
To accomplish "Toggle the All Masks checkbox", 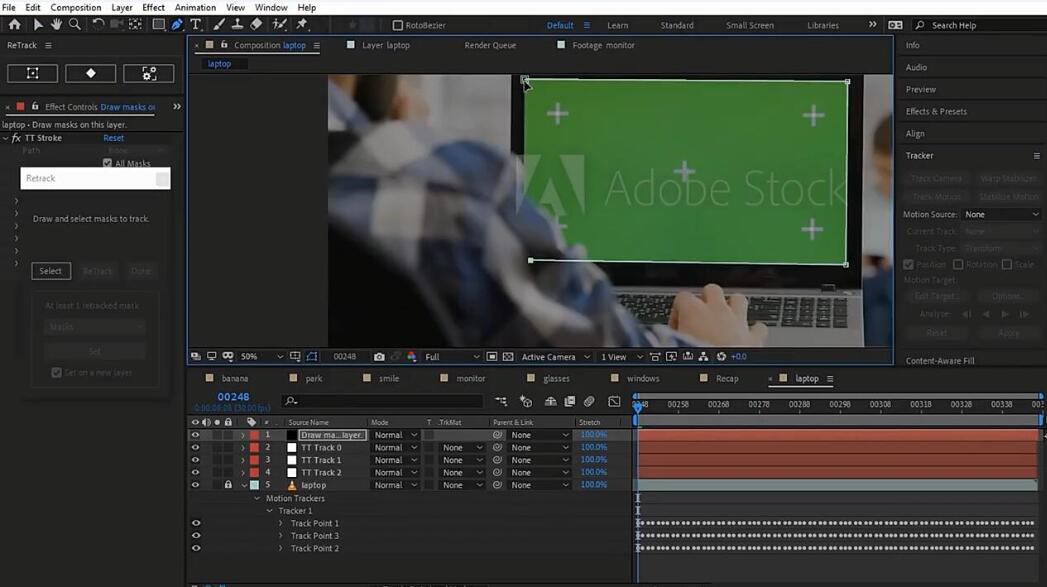I will coord(108,163).
